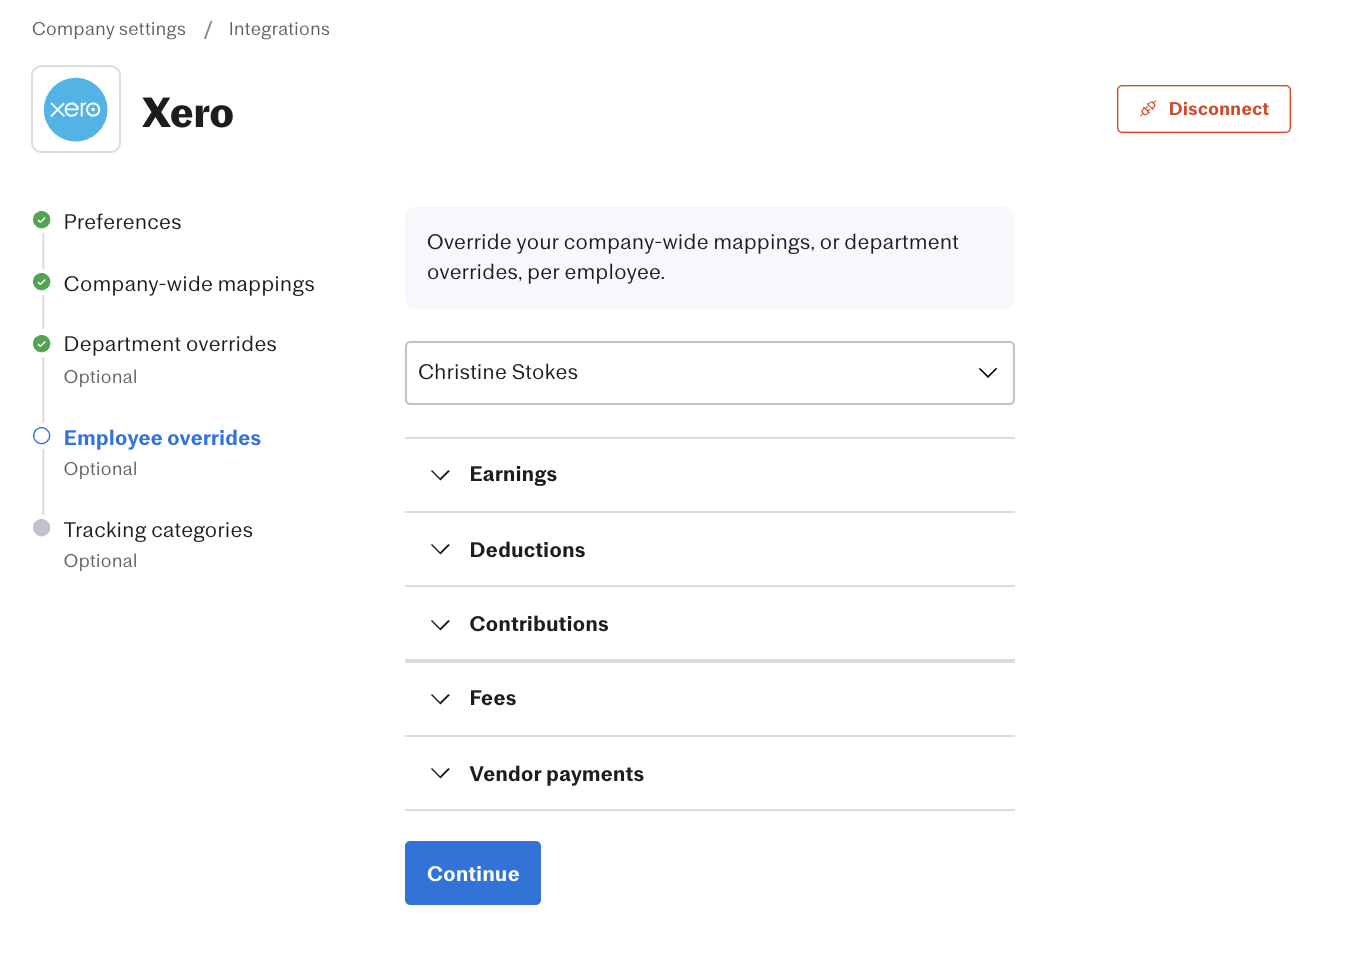Screen dimensions: 1372x958
Task: Click the Xero logo icon
Action: pos(76,109)
